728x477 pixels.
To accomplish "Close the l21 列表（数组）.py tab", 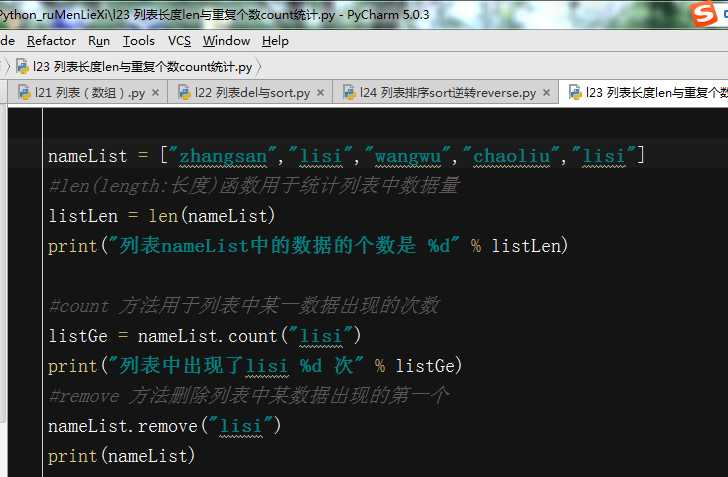I will [156, 93].
